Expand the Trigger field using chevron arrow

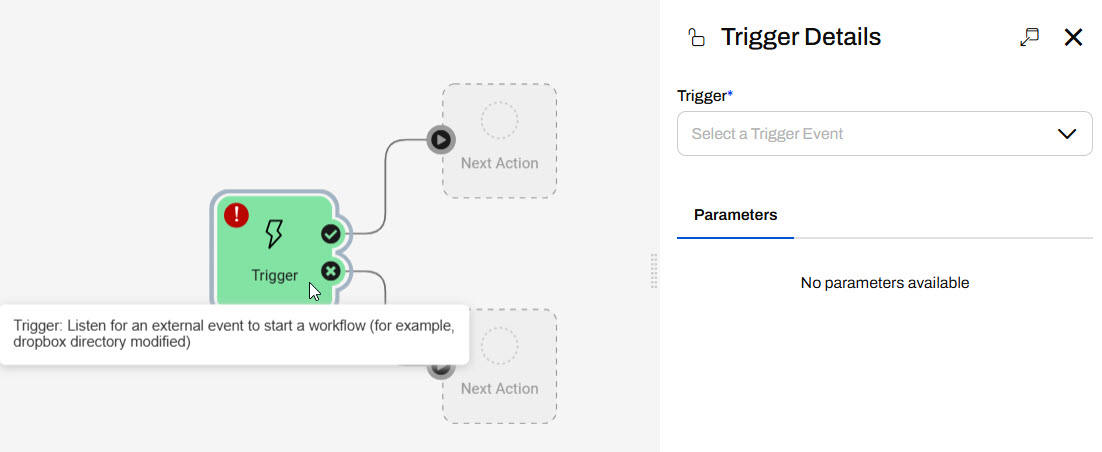click(1066, 134)
